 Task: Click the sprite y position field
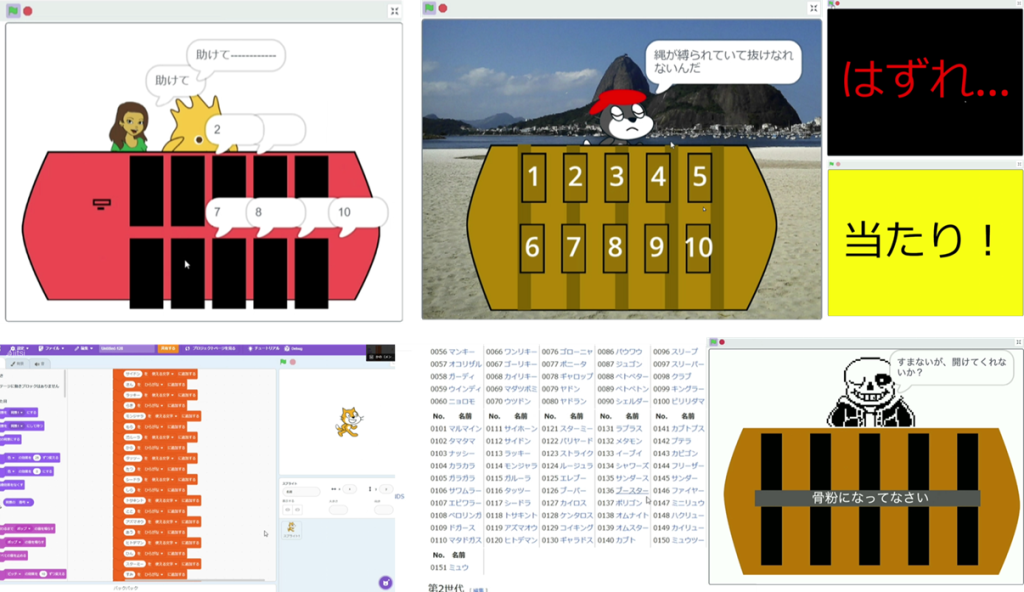tap(386, 489)
